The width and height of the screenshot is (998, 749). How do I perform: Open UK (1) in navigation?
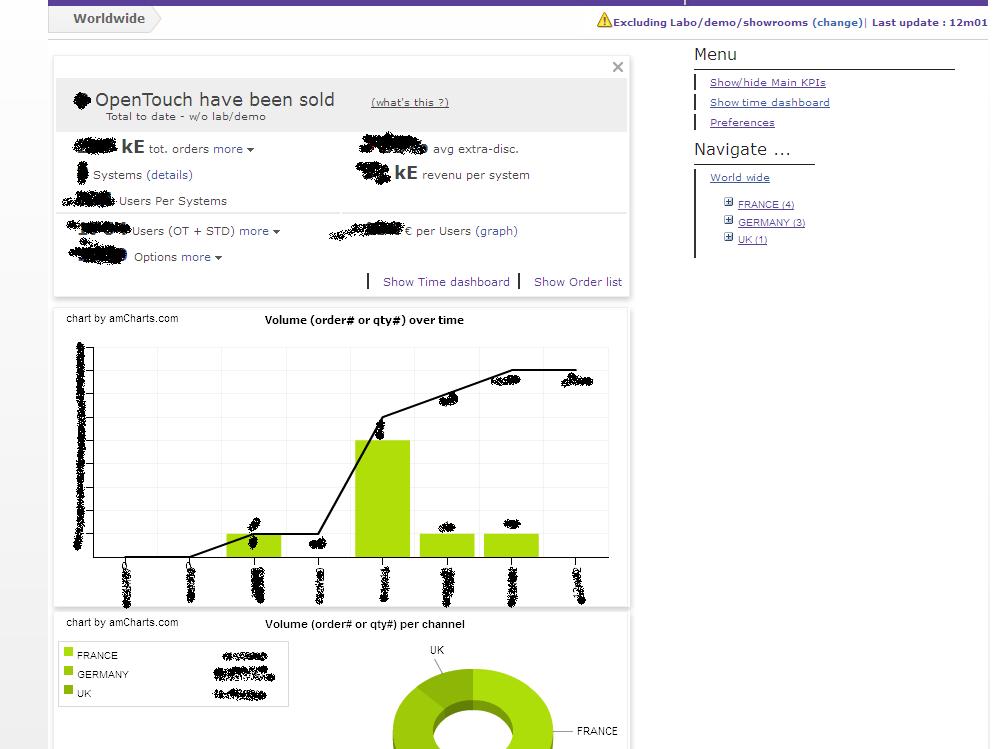pyautogui.click(x=752, y=239)
